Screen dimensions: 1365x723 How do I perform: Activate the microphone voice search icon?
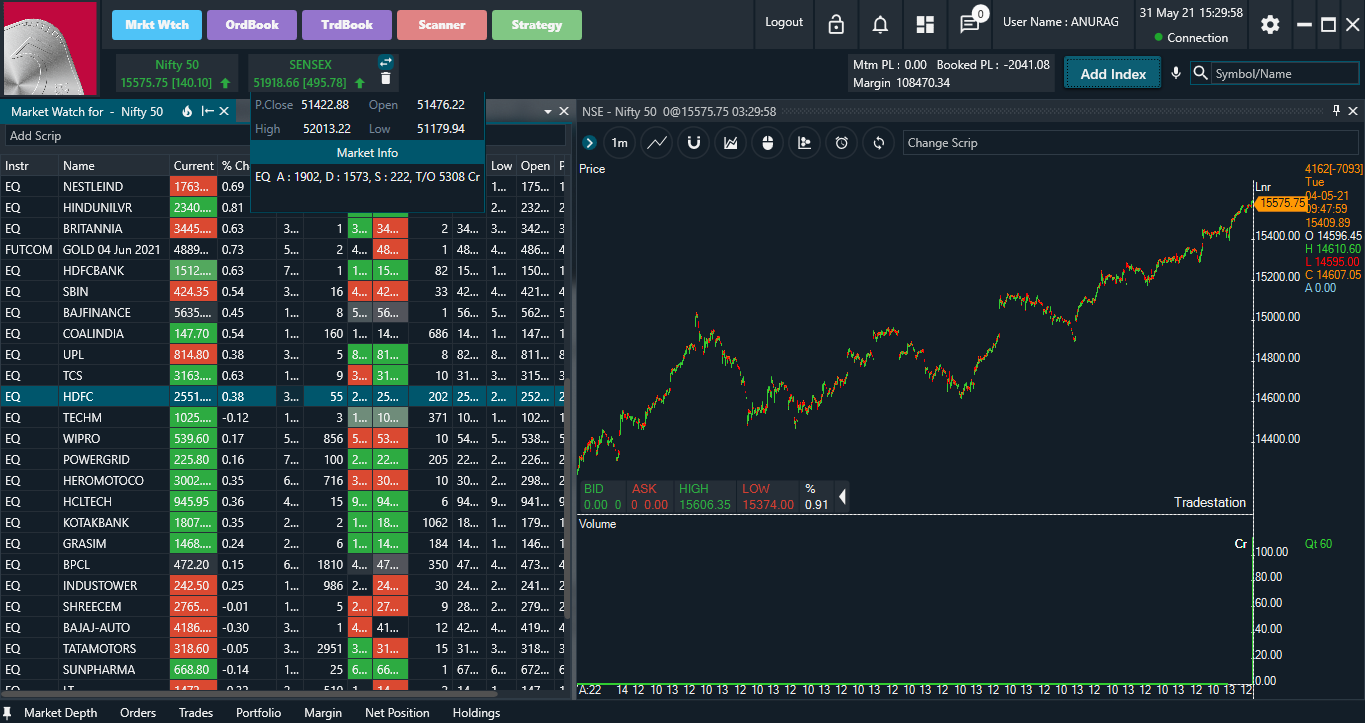point(1176,73)
